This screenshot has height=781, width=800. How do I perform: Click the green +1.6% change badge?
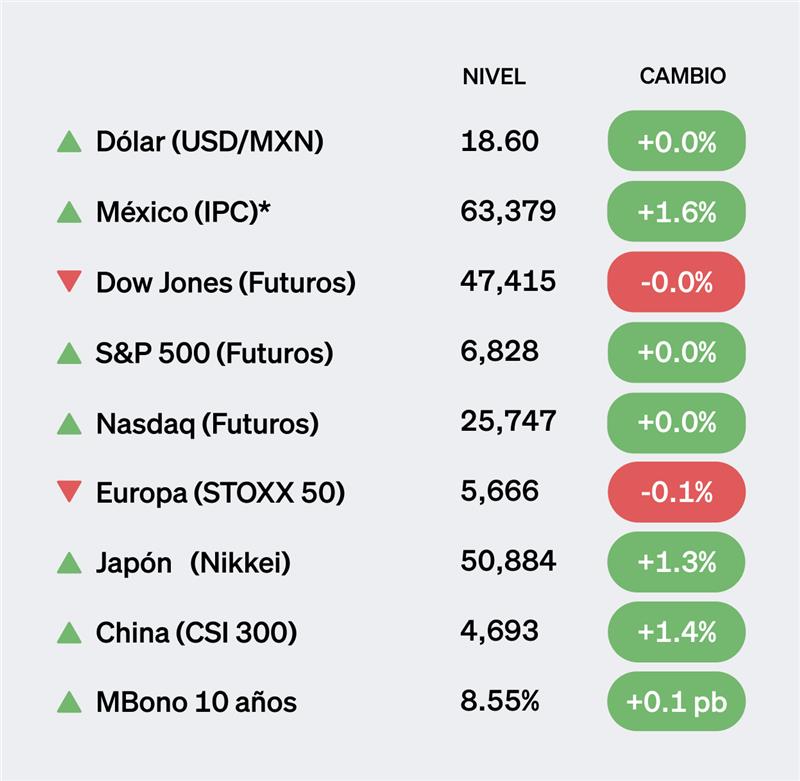[x=676, y=212]
